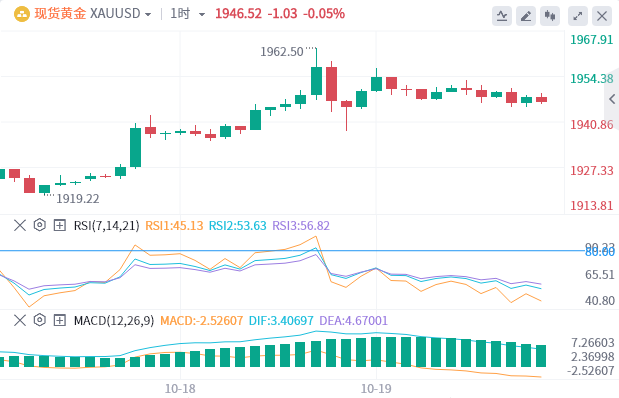Click the gold XAUUSD symbol icon
Viewport: 619px width, 398px height.
22,14
